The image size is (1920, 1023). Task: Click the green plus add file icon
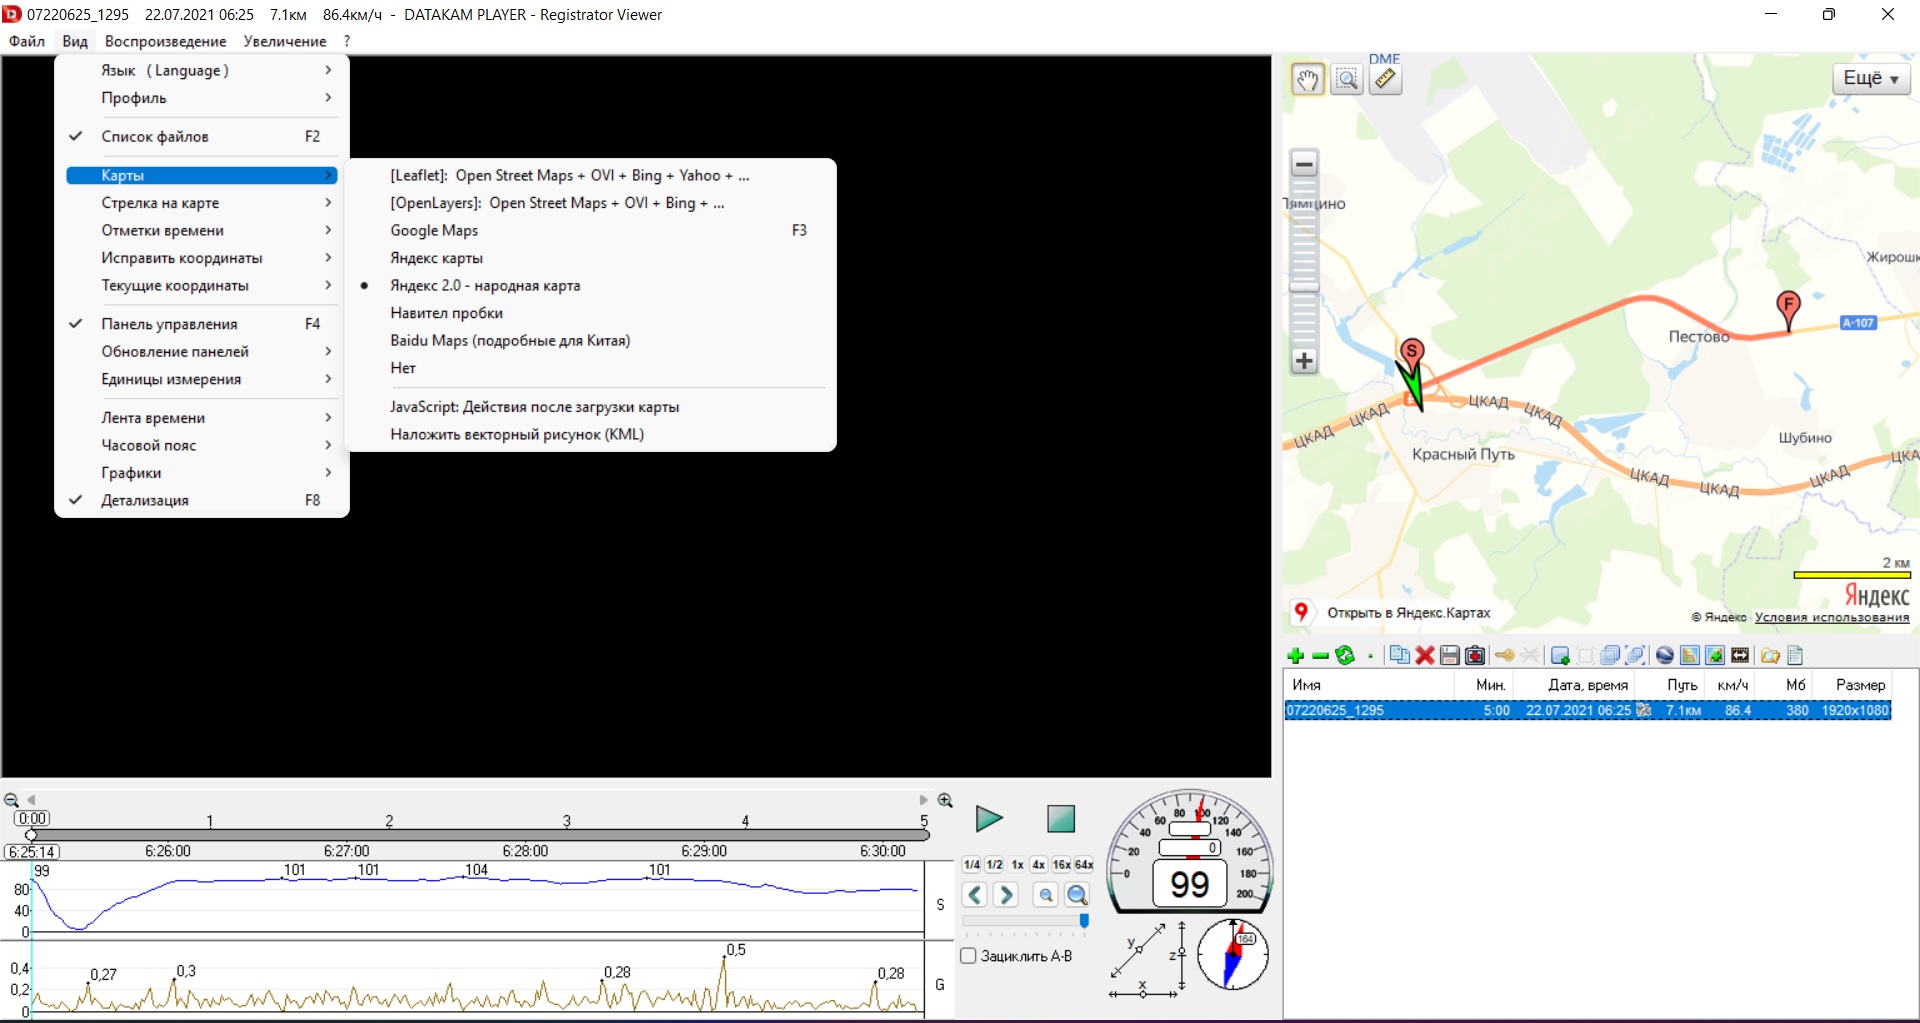1296,656
